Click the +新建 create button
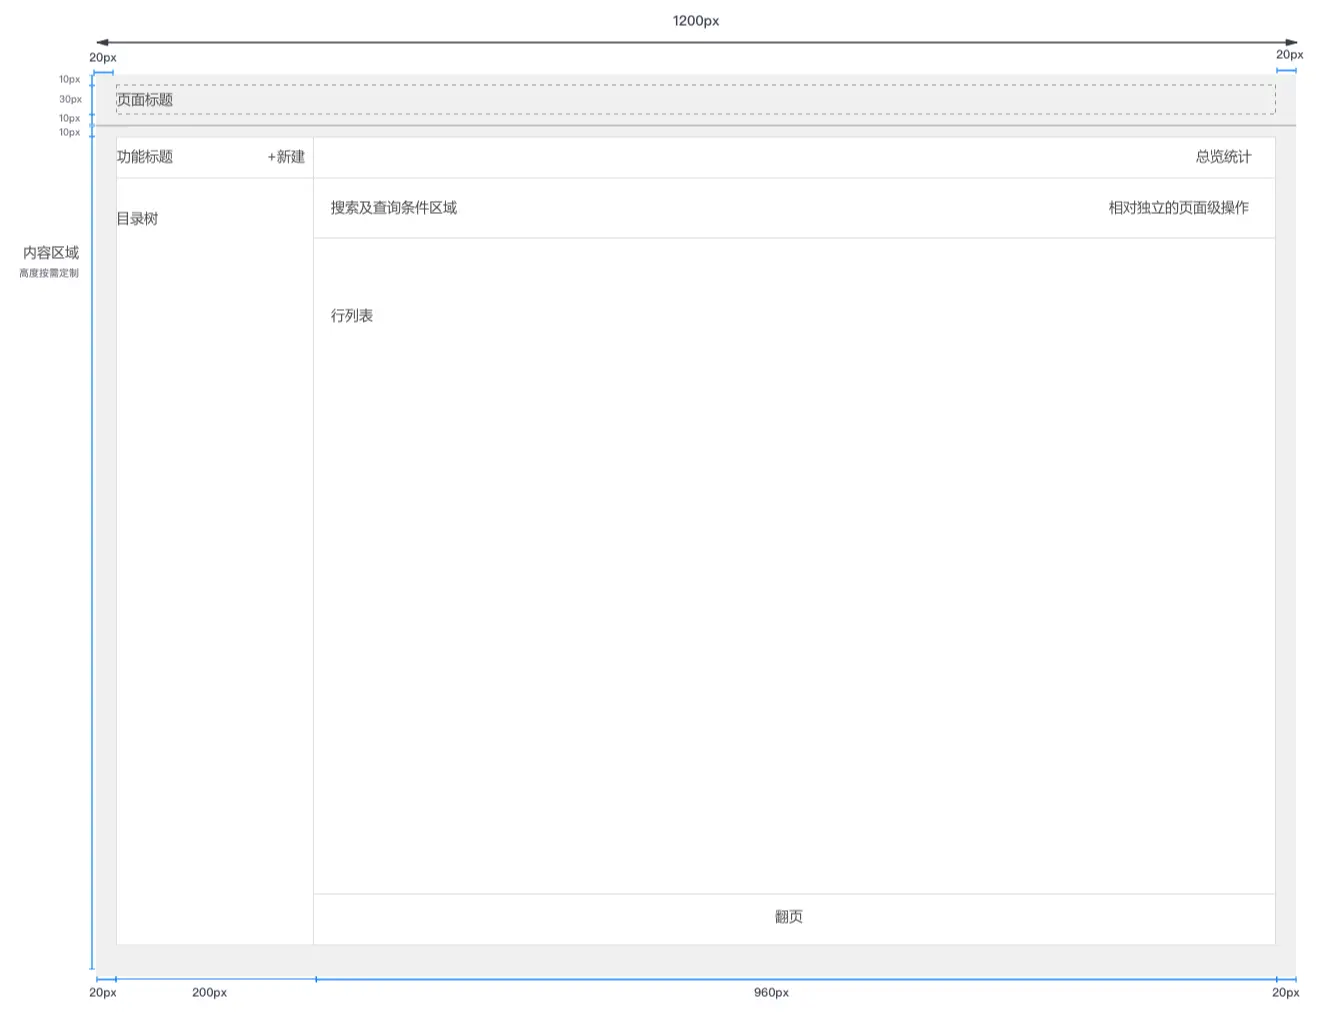 coord(286,157)
